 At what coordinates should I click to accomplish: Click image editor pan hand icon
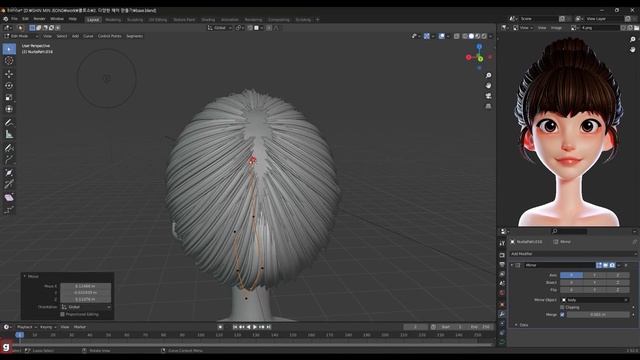pos(632,49)
